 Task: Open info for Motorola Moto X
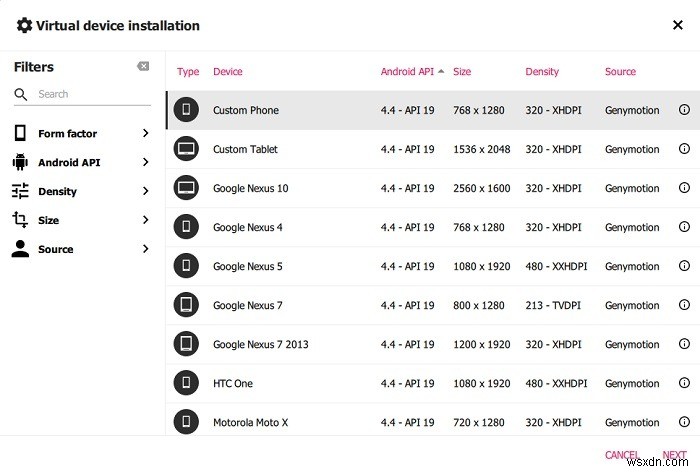pos(684,422)
